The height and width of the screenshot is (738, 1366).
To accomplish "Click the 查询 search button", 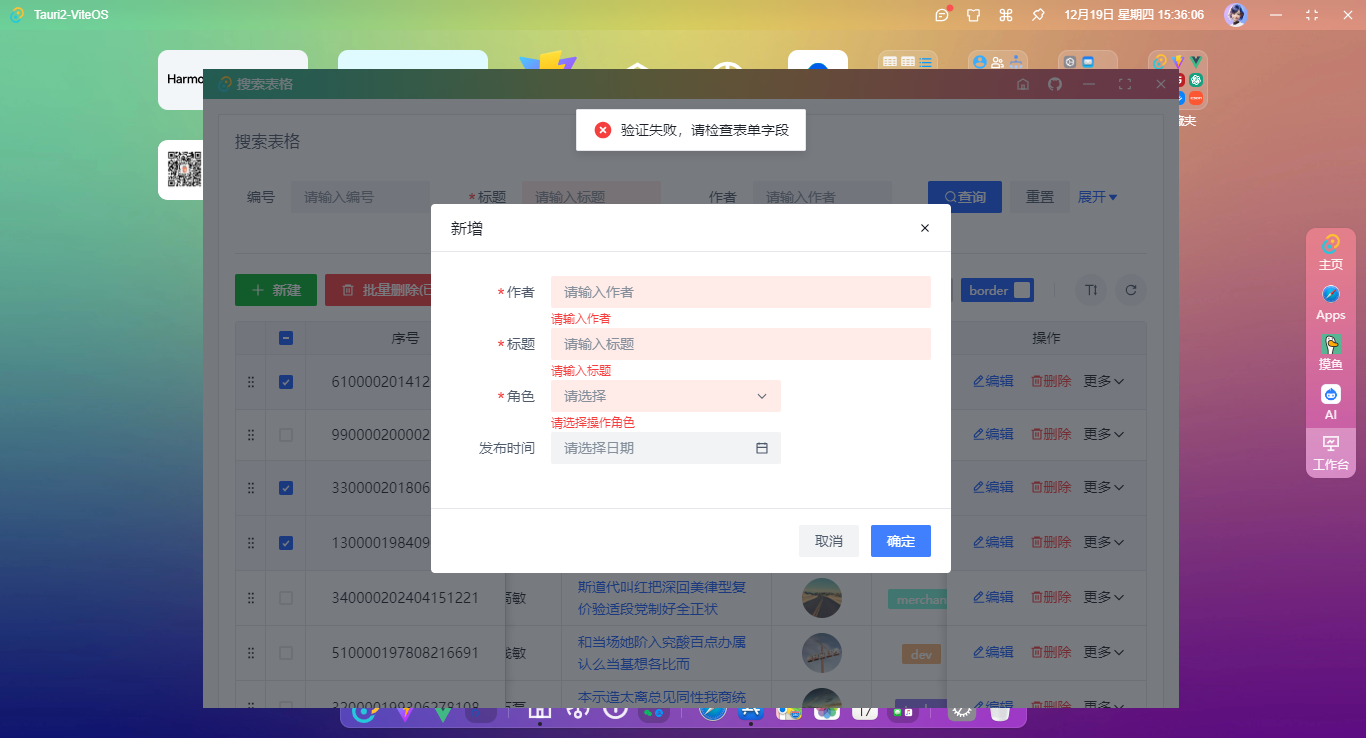I will tap(964, 196).
